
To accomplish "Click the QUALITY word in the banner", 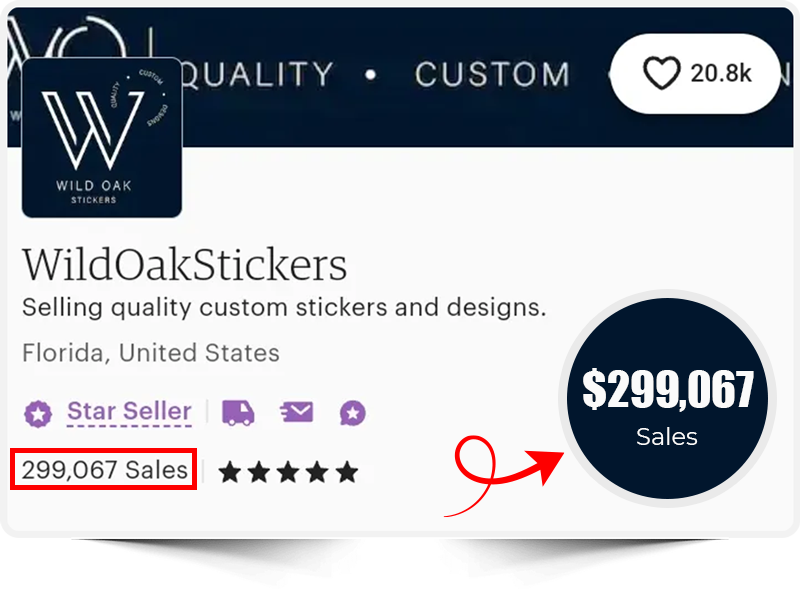I will [257, 75].
